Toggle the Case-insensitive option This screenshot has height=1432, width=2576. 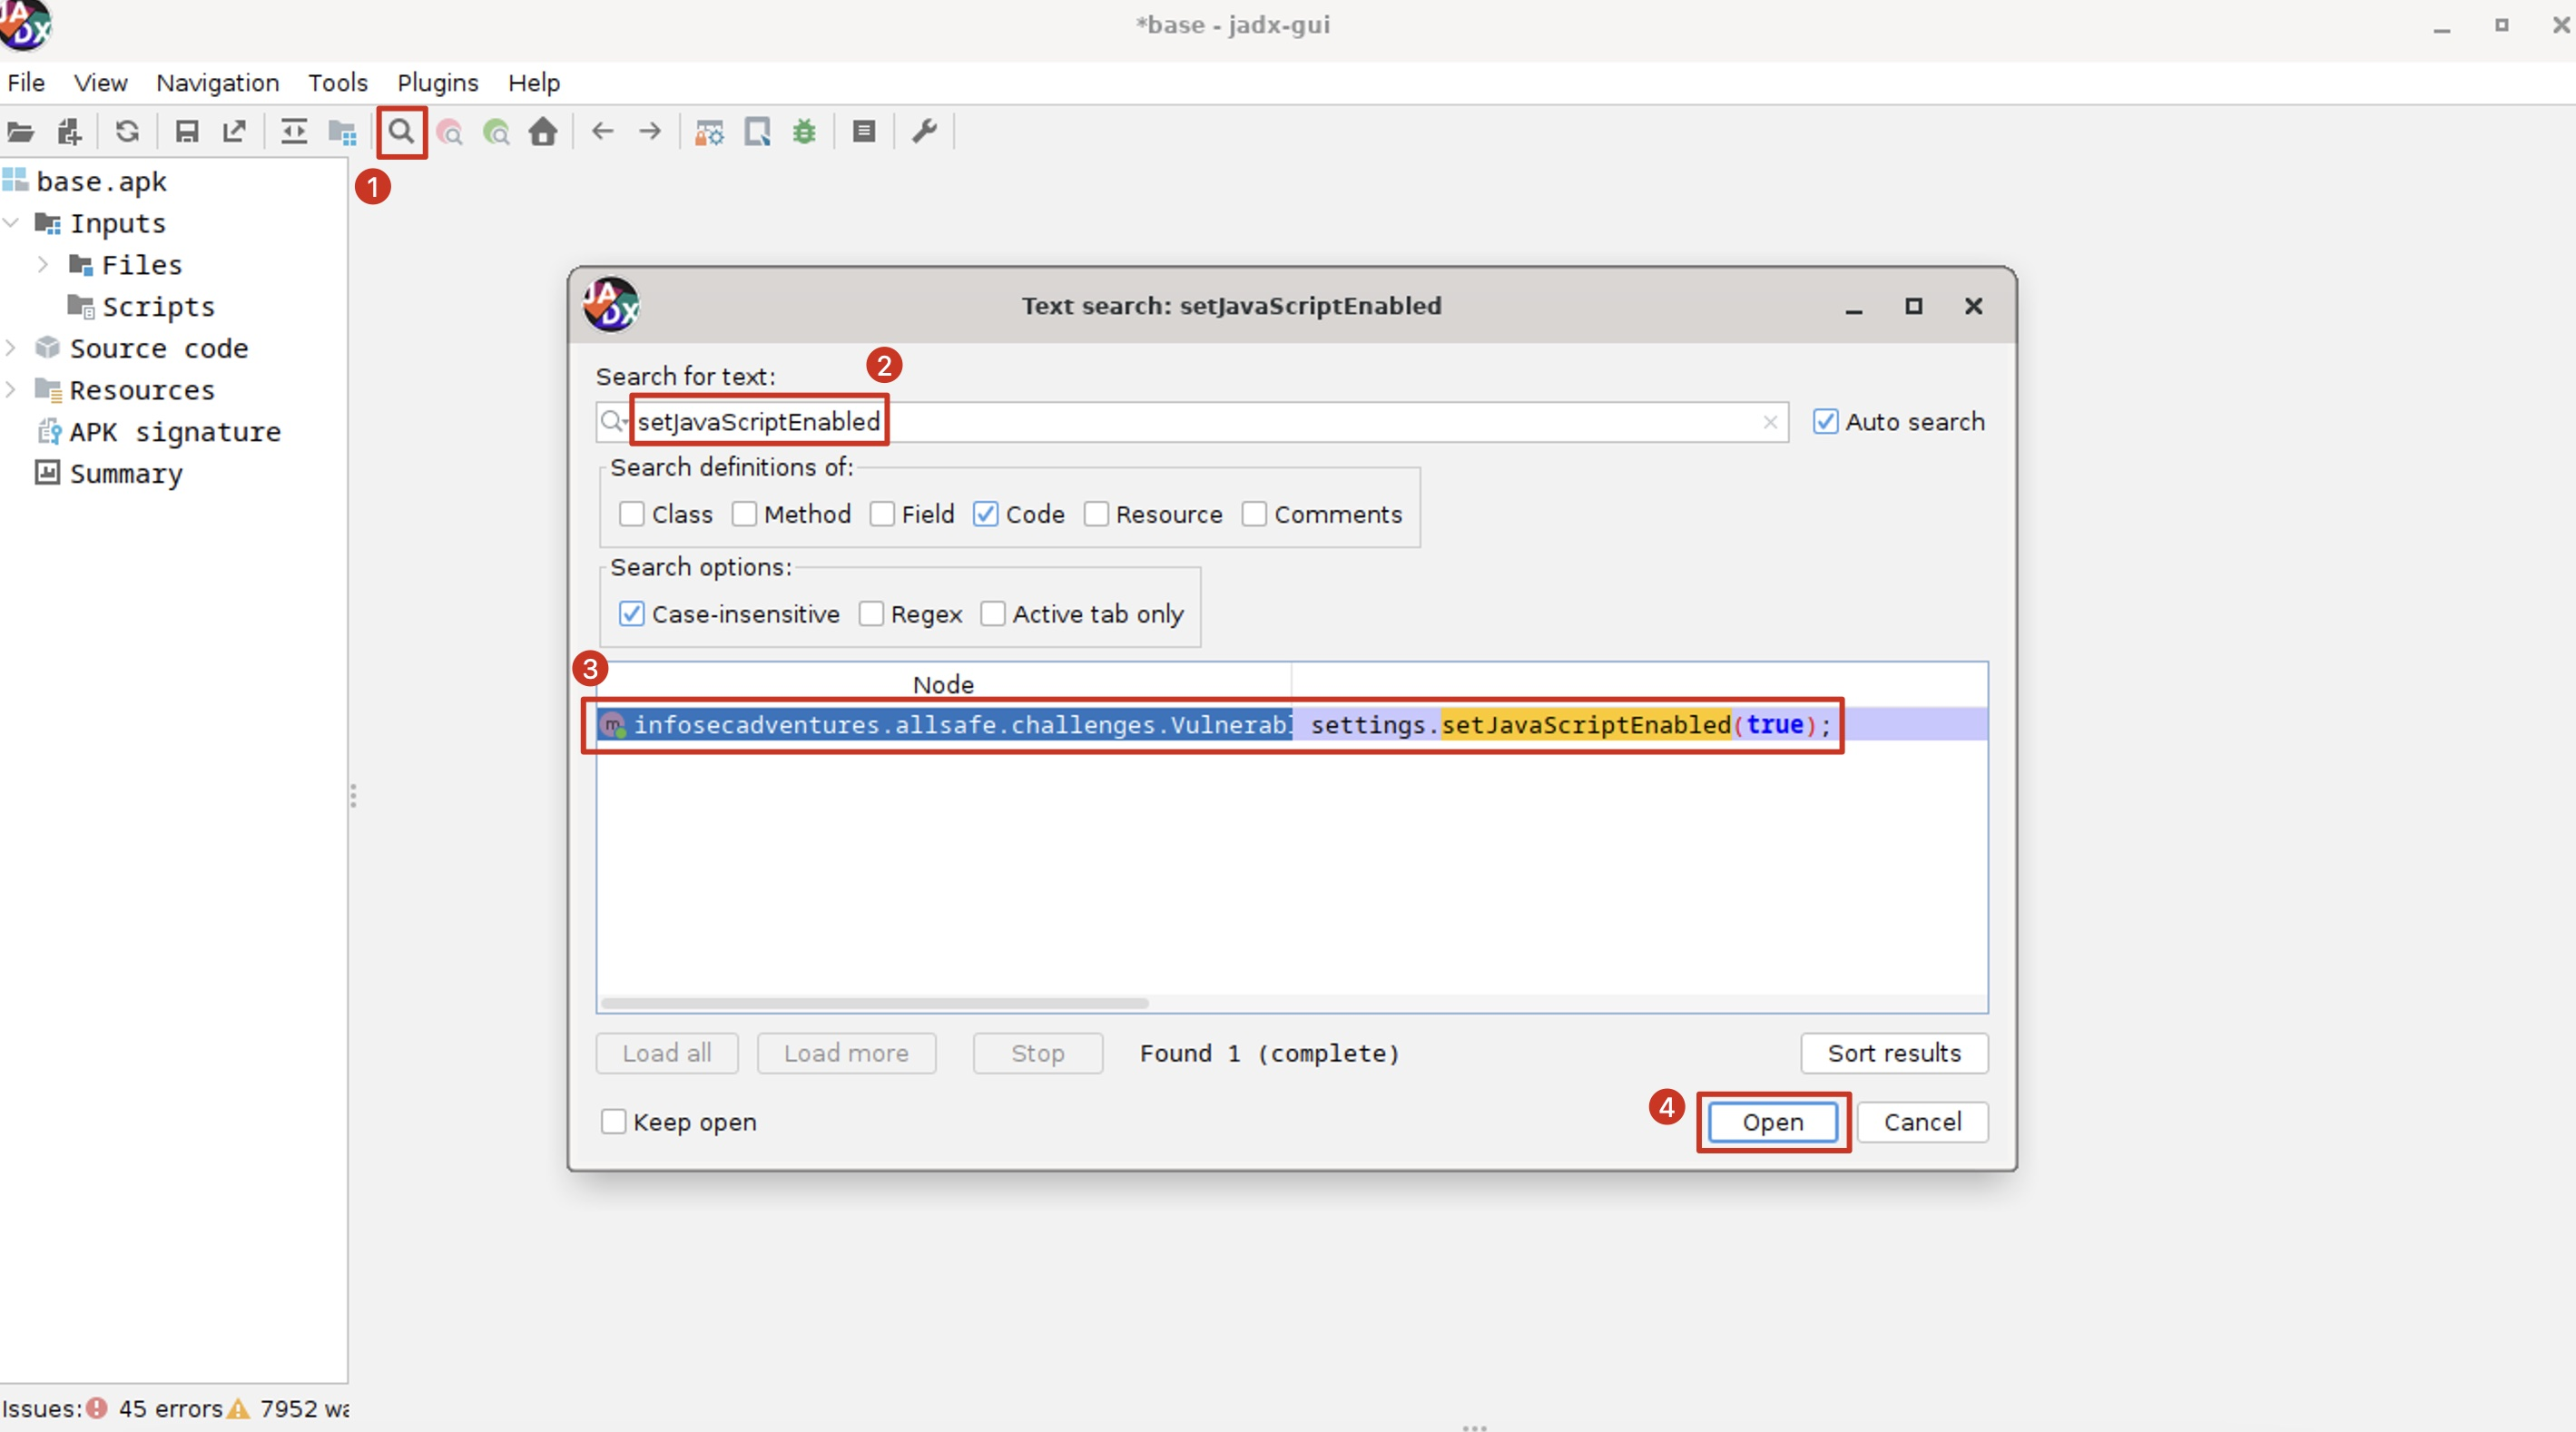(x=632, y=614)
